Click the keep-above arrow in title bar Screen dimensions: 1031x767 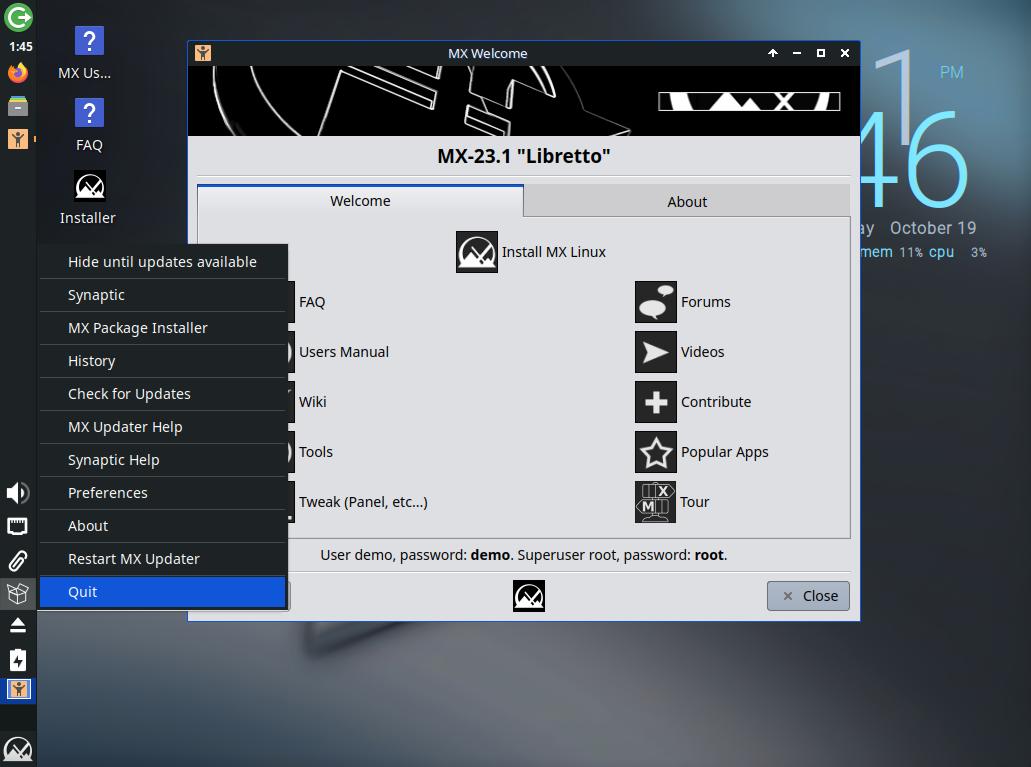(x=773, y=53)
